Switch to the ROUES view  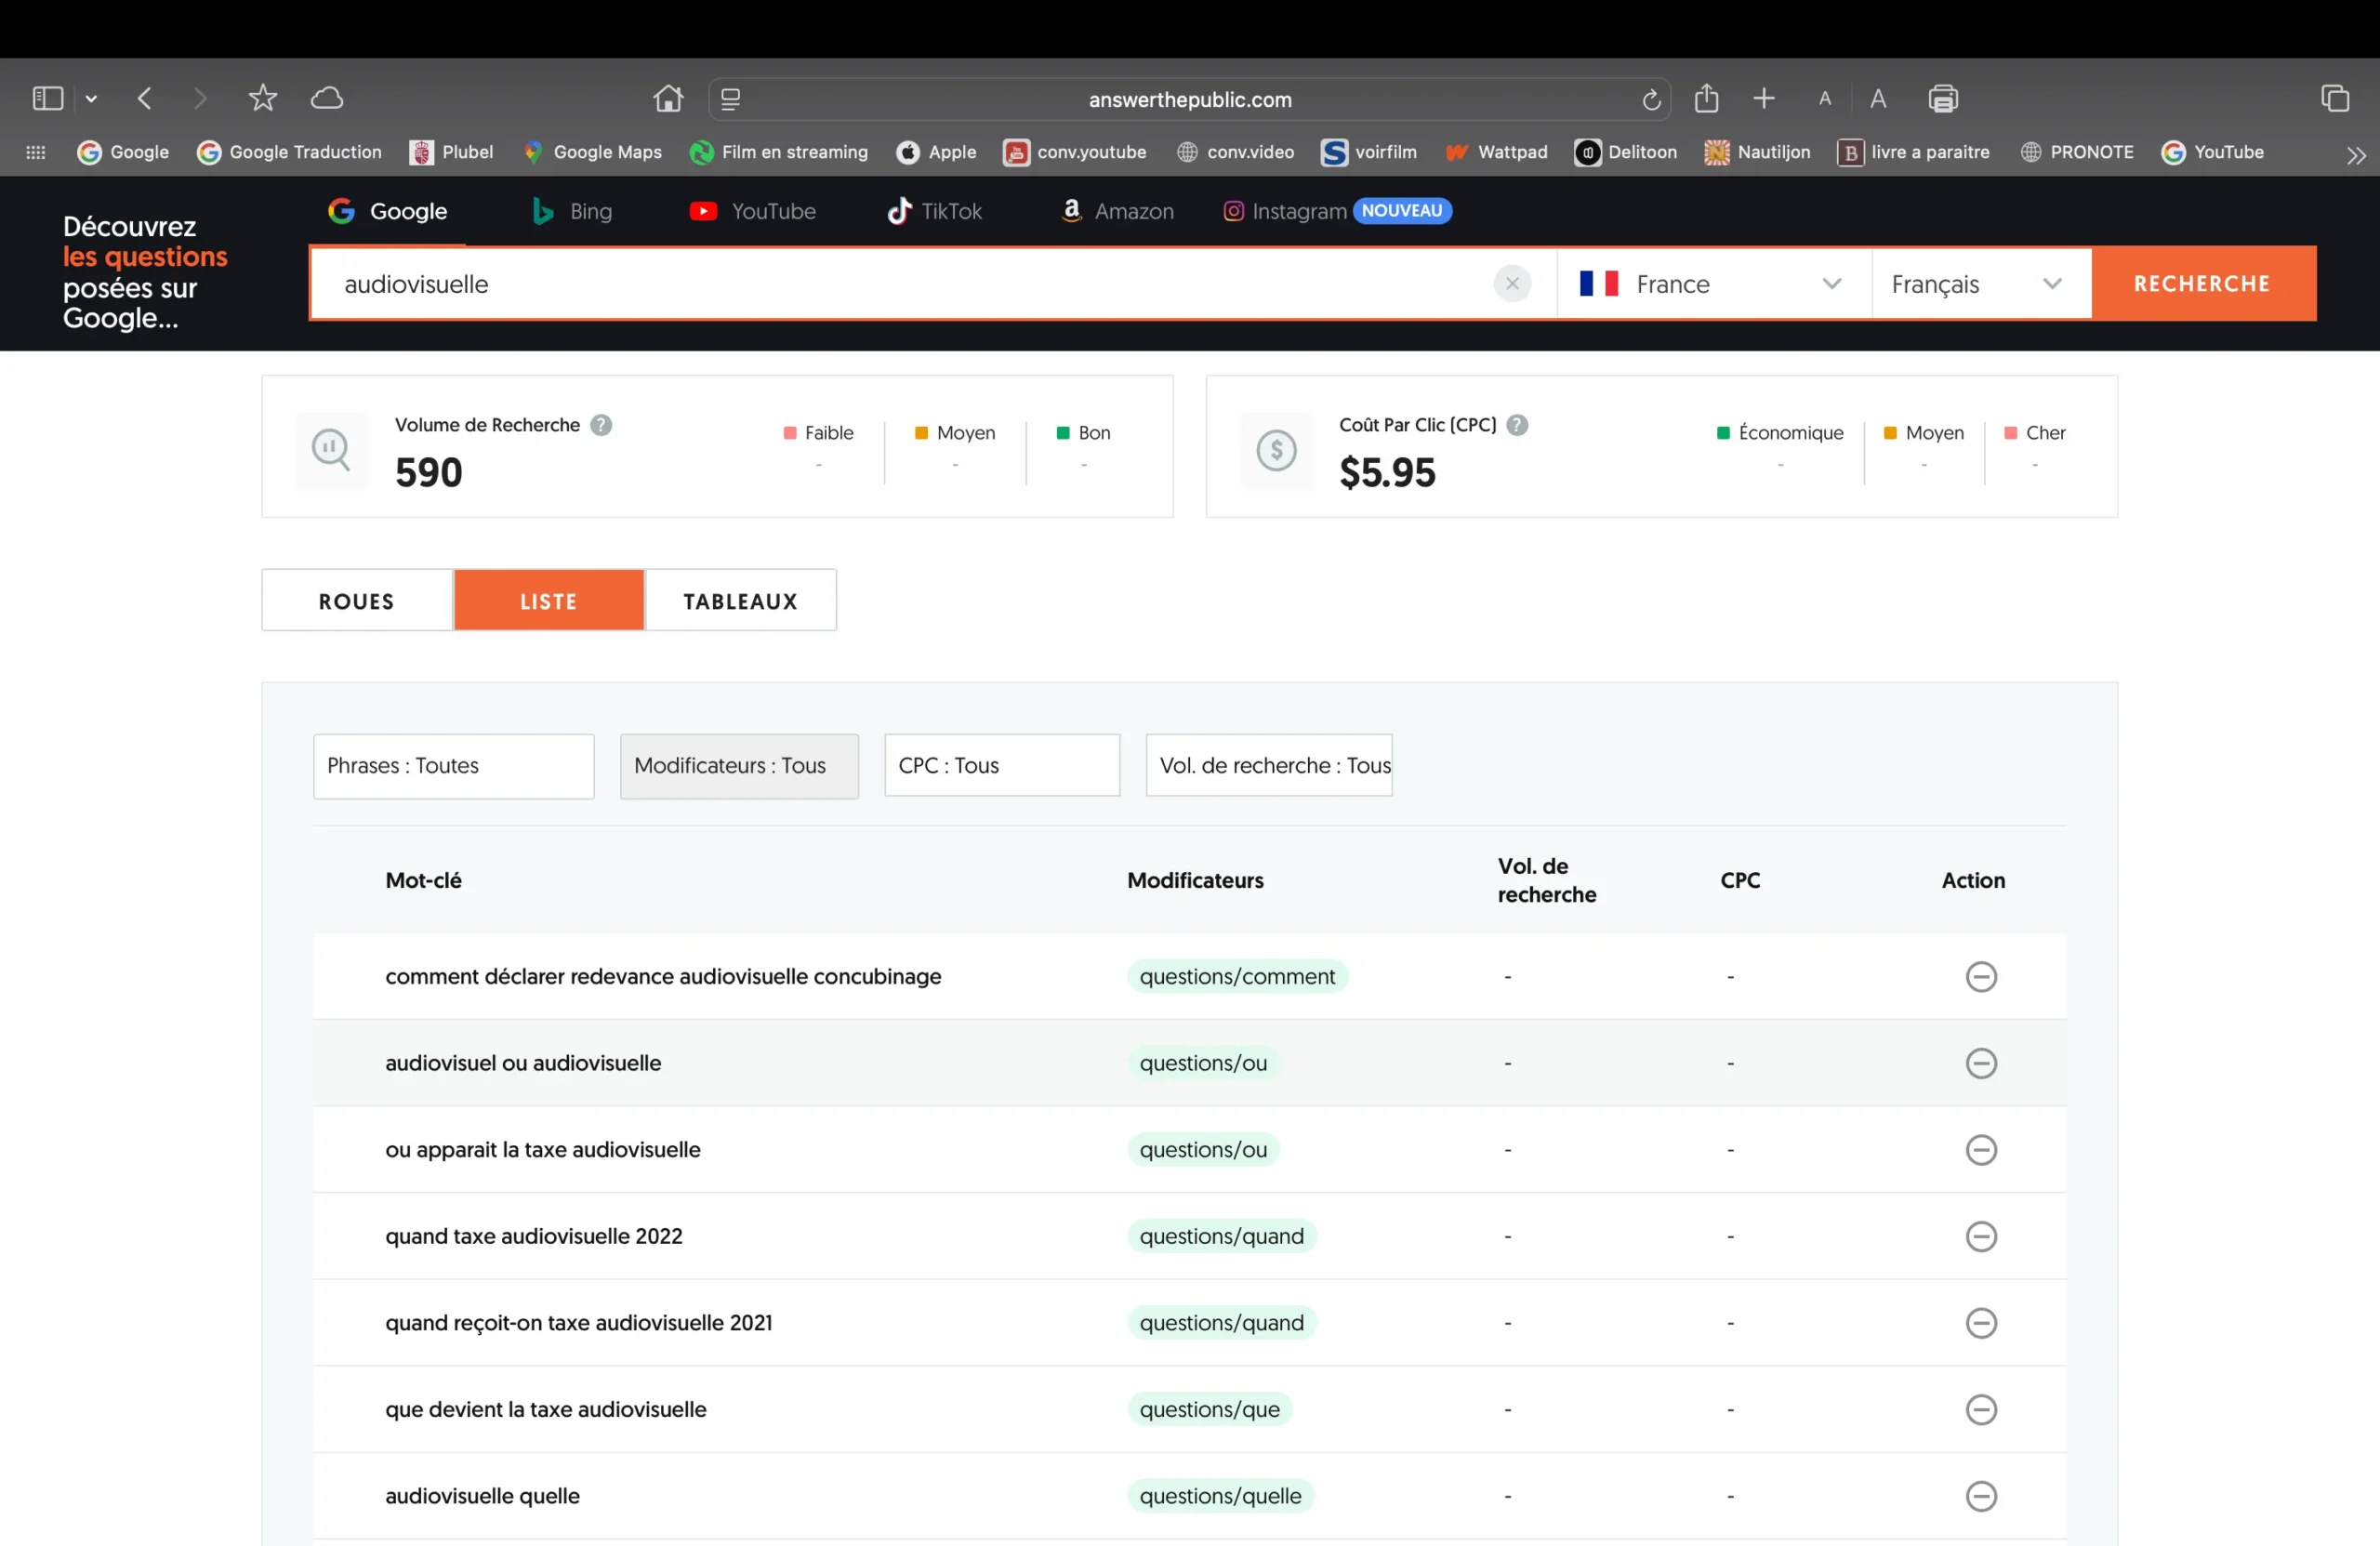[x=356, y=600]
